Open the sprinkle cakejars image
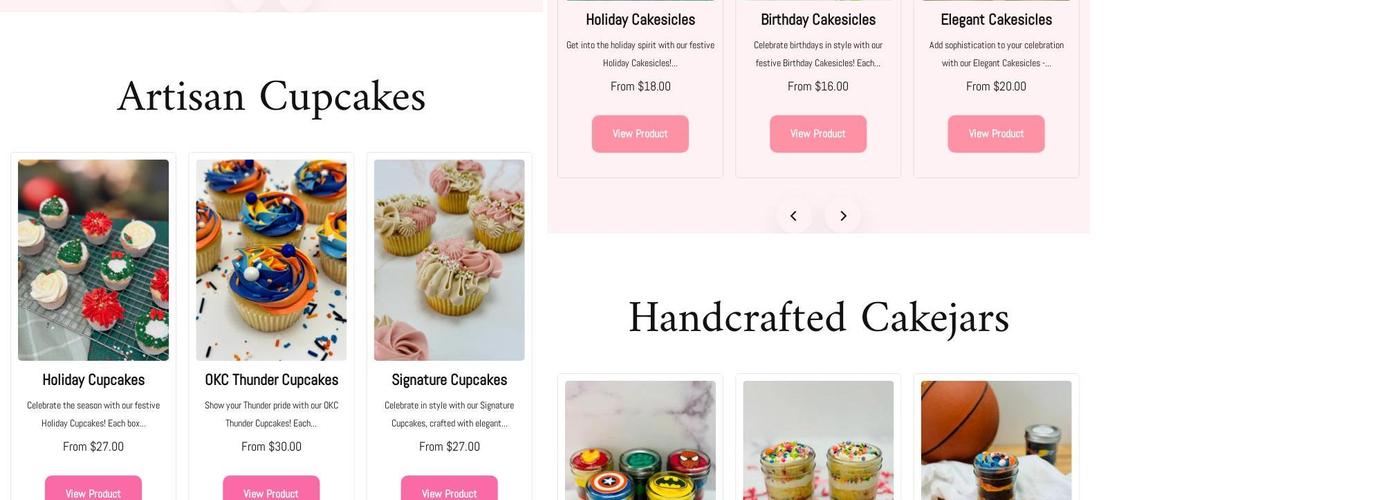This screenshot has height=500, width=1400. (818, 440)
